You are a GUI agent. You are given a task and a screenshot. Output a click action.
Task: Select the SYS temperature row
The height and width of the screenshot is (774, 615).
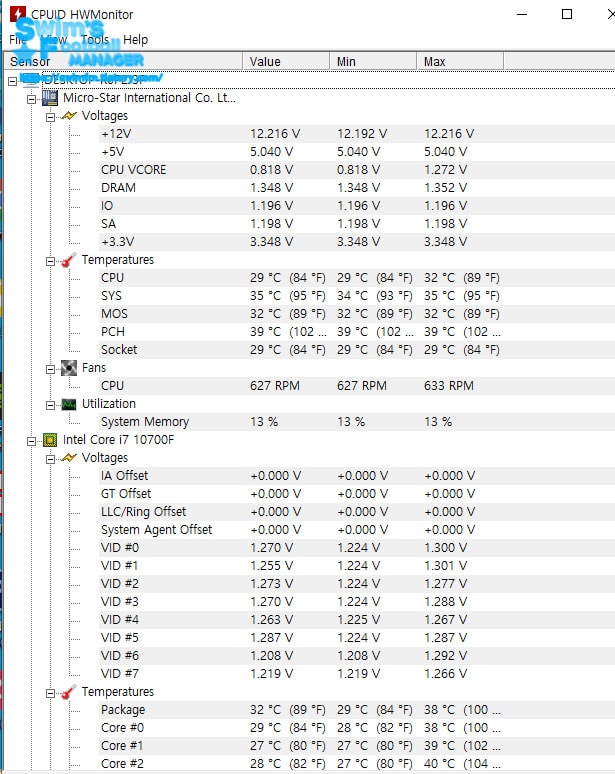point(356,296)
